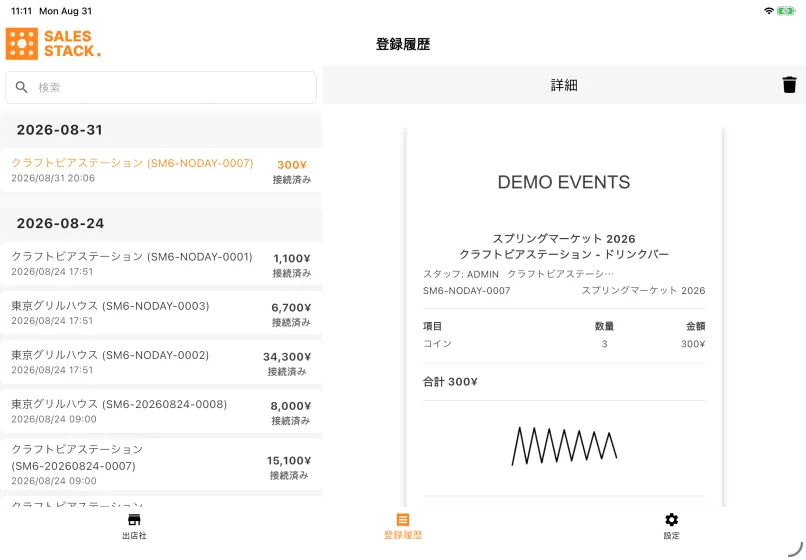This screenshot has width=806, height=560.
Task: Click the Sales Stack logo
Action: click(x=53, y=44)
